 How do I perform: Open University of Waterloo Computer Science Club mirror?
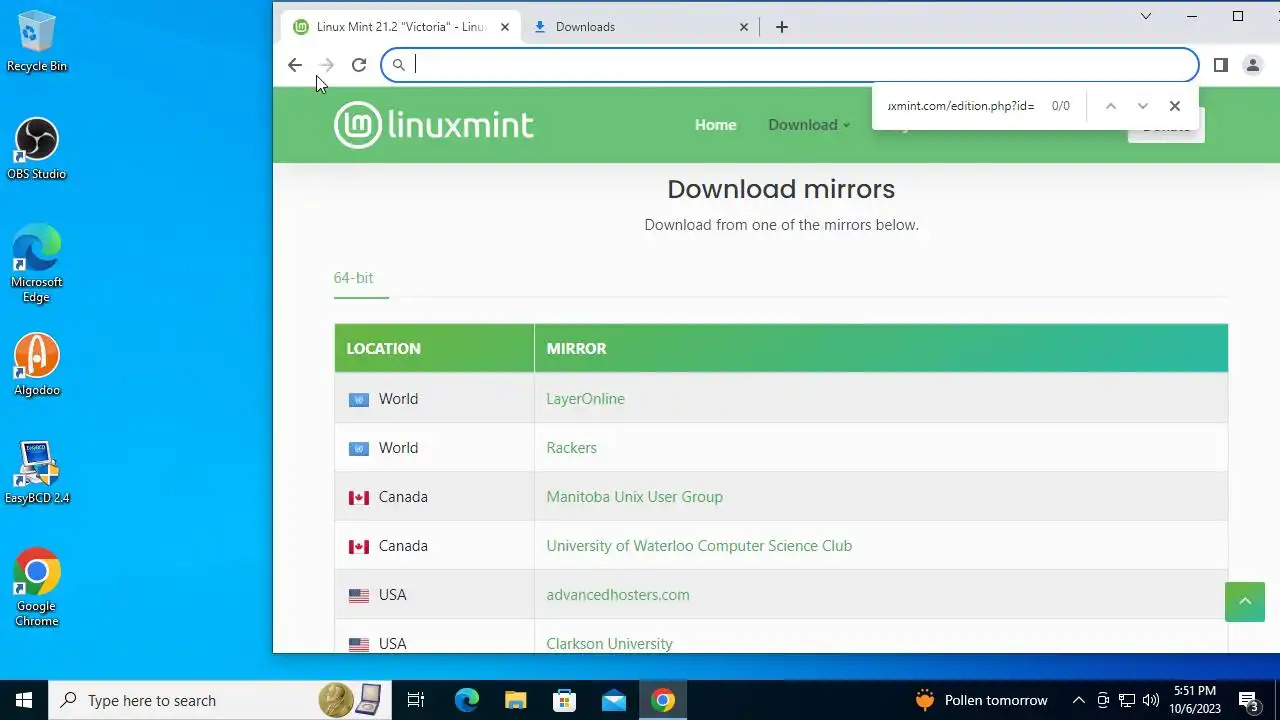pos(699,546)
